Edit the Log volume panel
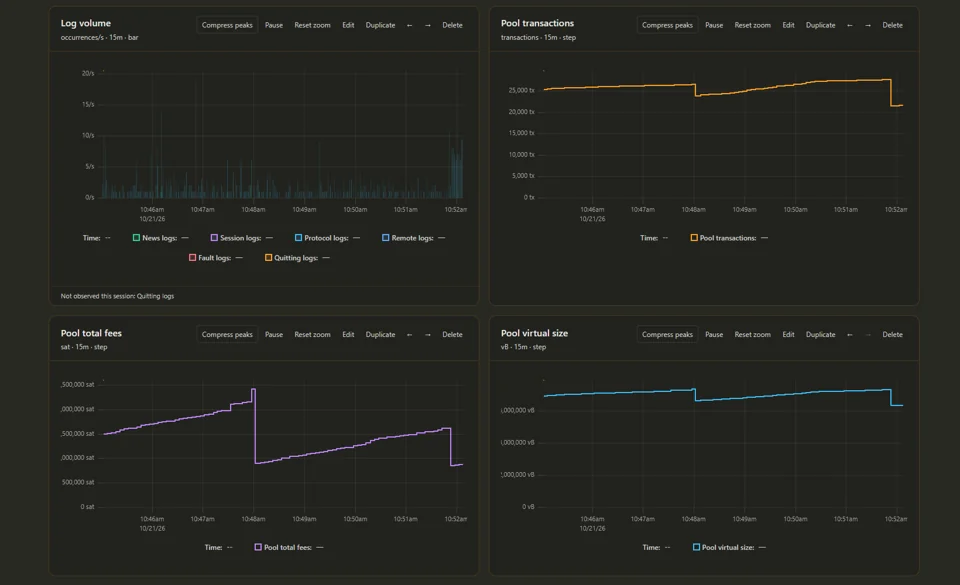Viewport: 960px width, 585px height. (x=348, y=25)
